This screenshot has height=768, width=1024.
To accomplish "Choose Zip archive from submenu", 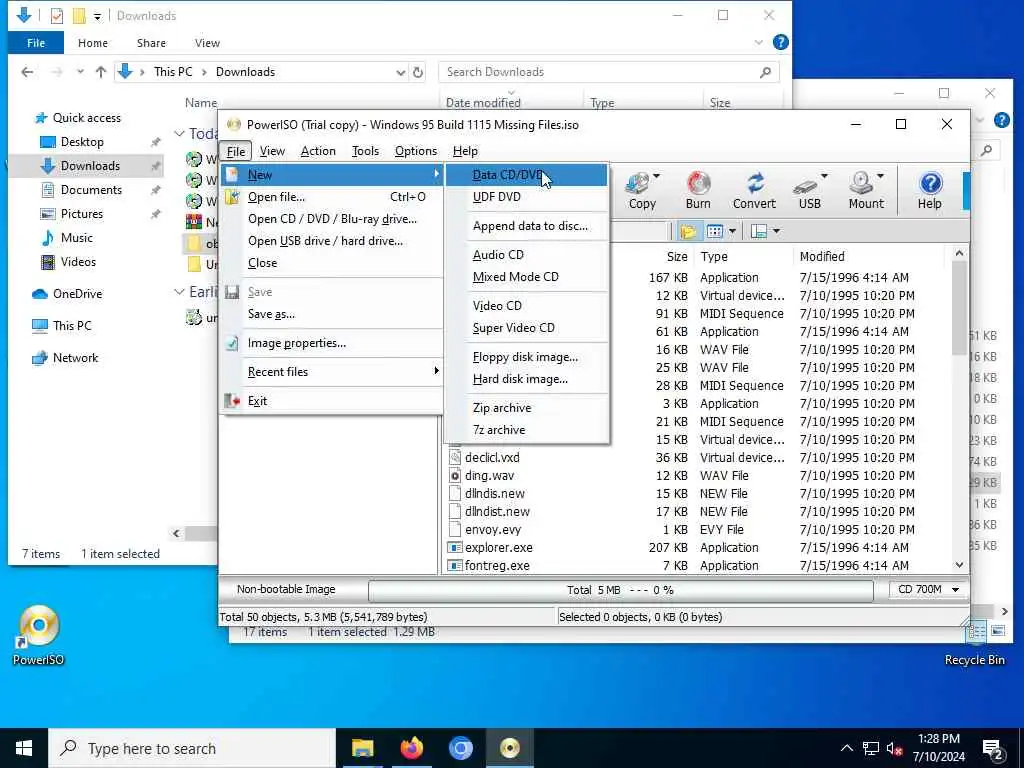I will (526, 408).
